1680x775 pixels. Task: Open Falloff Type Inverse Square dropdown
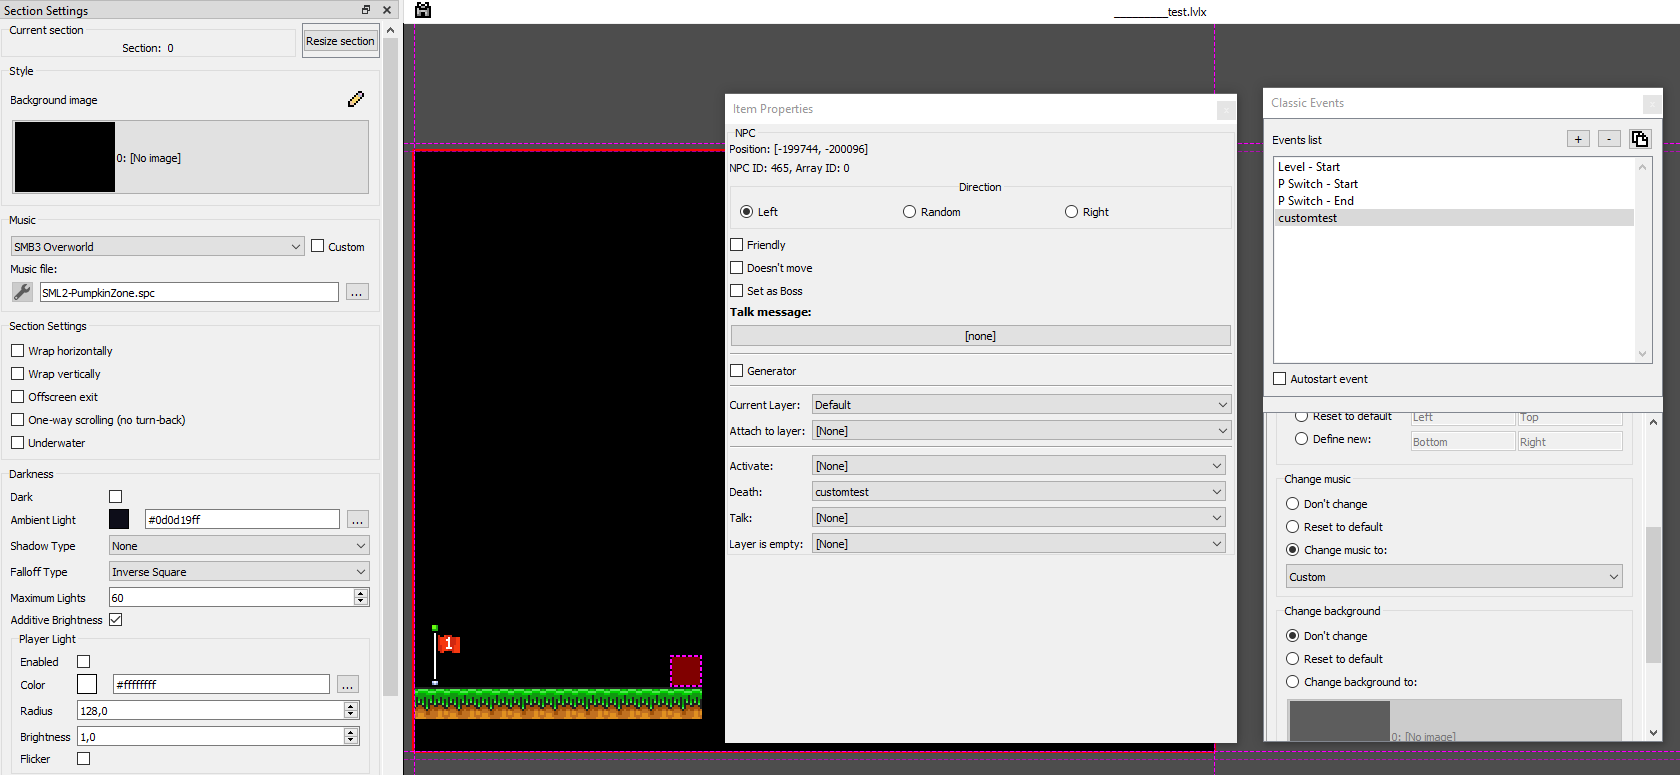click(x=239, y=571)
